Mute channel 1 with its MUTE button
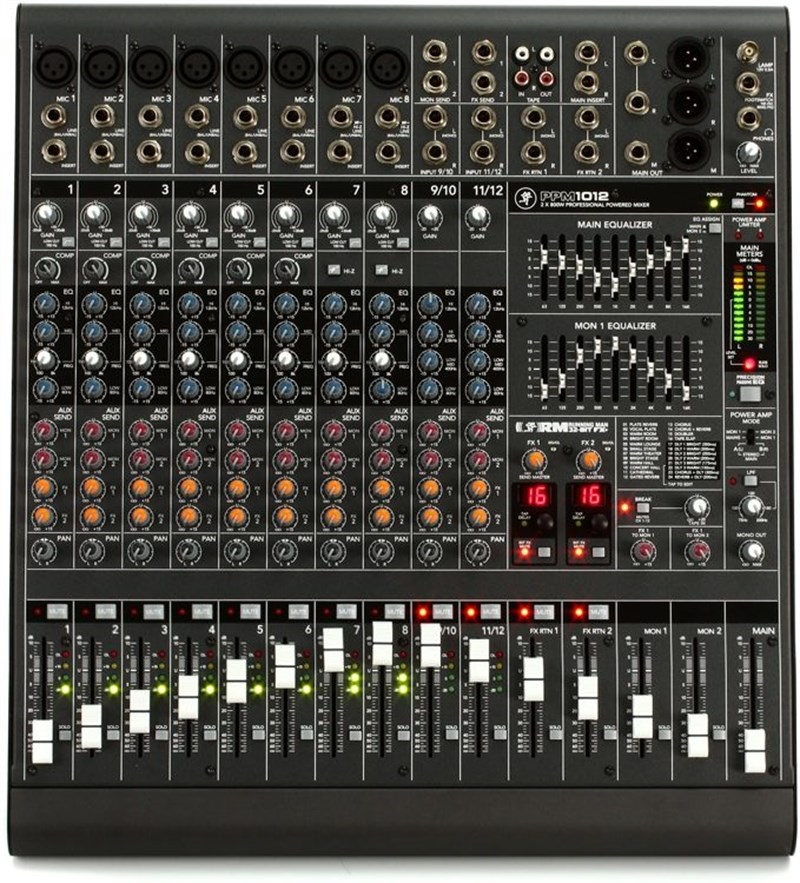This screenshot has width=800, height=883. pyautogui.click(x=57, y=611)
